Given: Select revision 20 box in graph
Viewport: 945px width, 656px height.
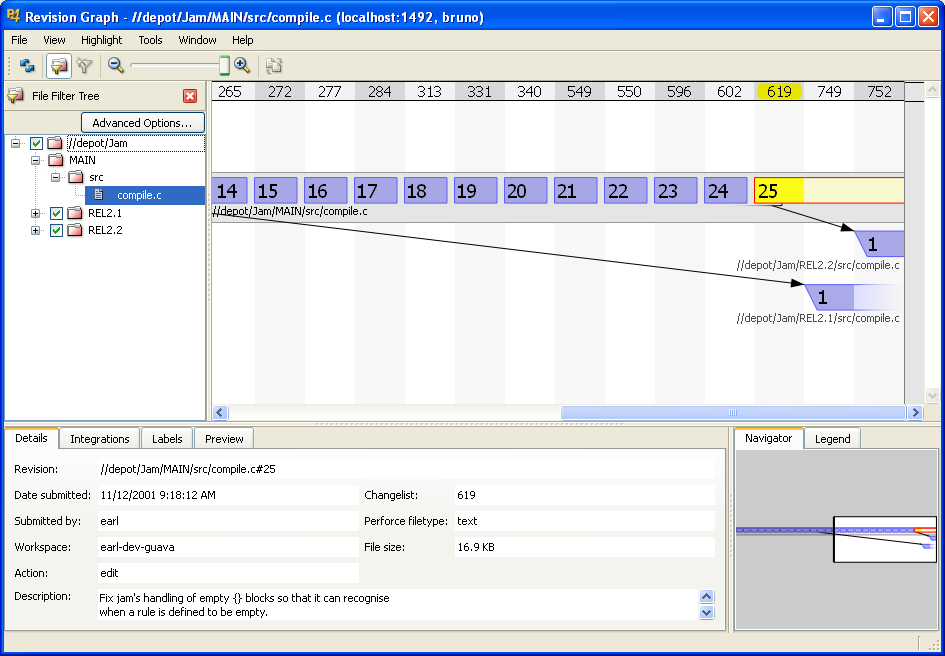Looking at the screenshot, I should [x=526, y=191].
